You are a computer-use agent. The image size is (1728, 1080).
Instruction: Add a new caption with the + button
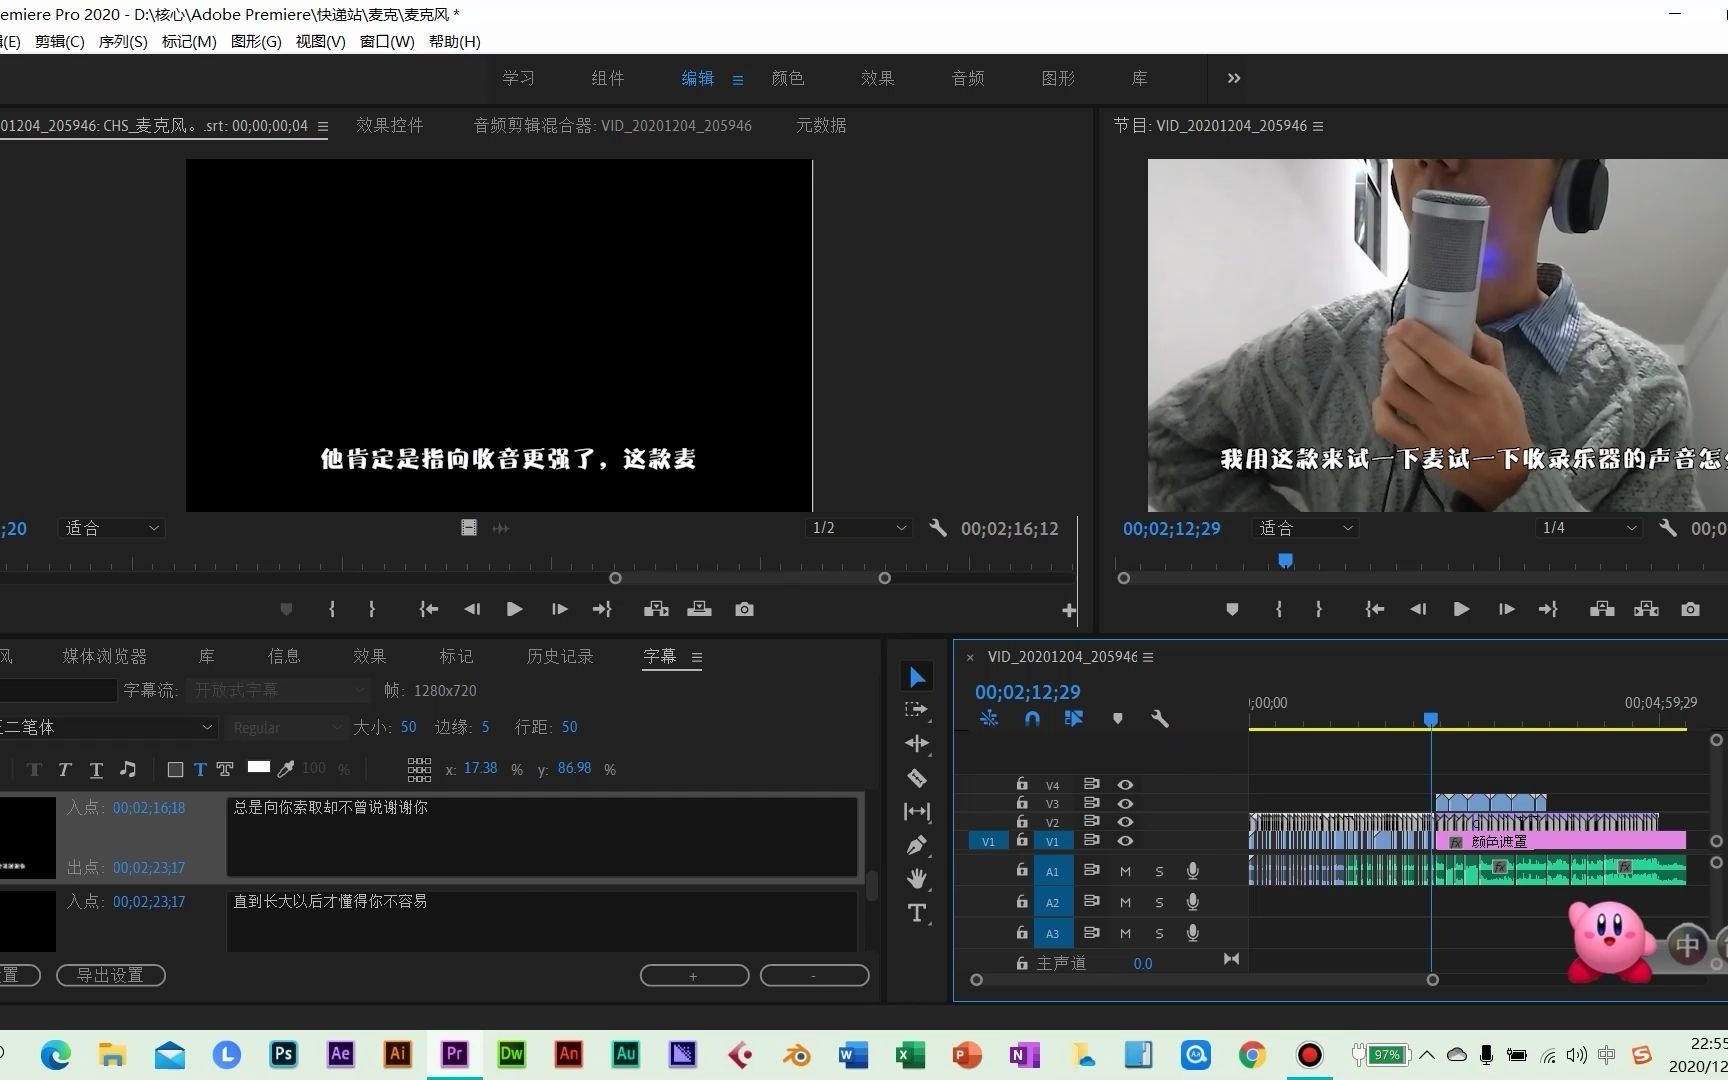coord(693,975)
